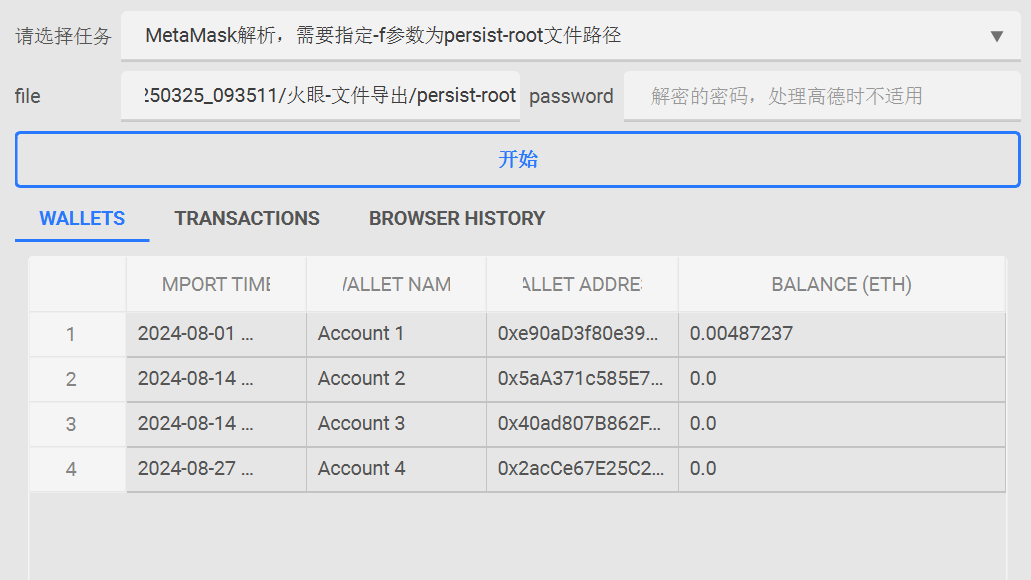Click Account 2's 2024-08-14 import time
The width and height of the screenshot is (1031, 580).
click(x=216, y=379)
